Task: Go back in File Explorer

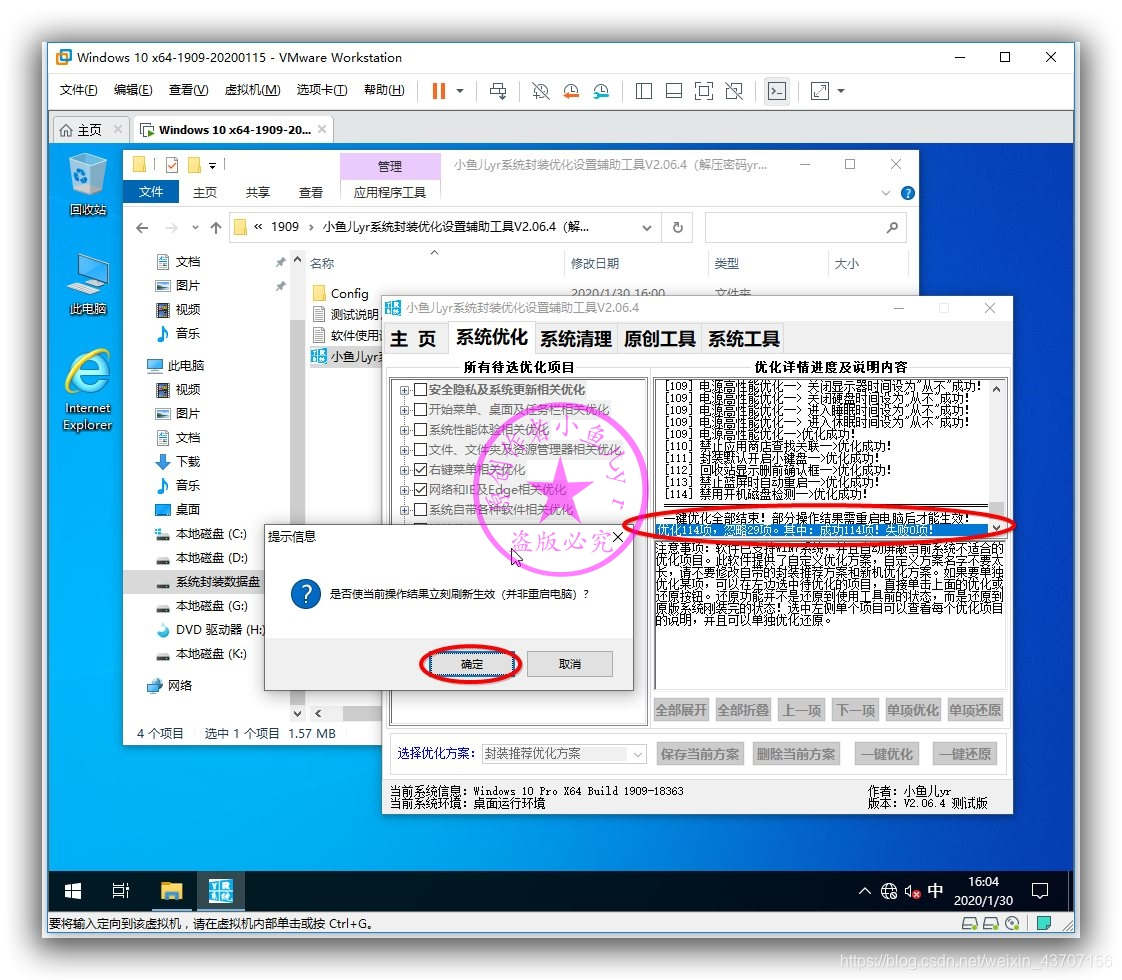Action: point(142,227)
